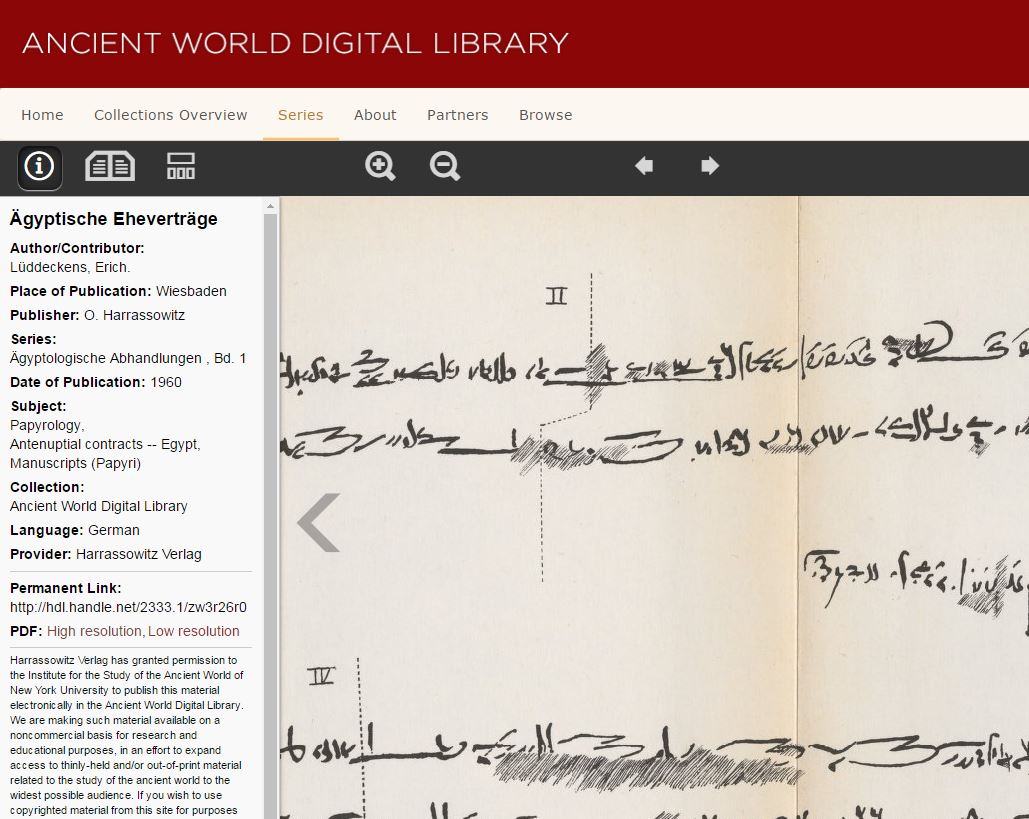Screen dimensions: 1029x819
Task: Download the High resolution PDF
Action: [94, 631]
